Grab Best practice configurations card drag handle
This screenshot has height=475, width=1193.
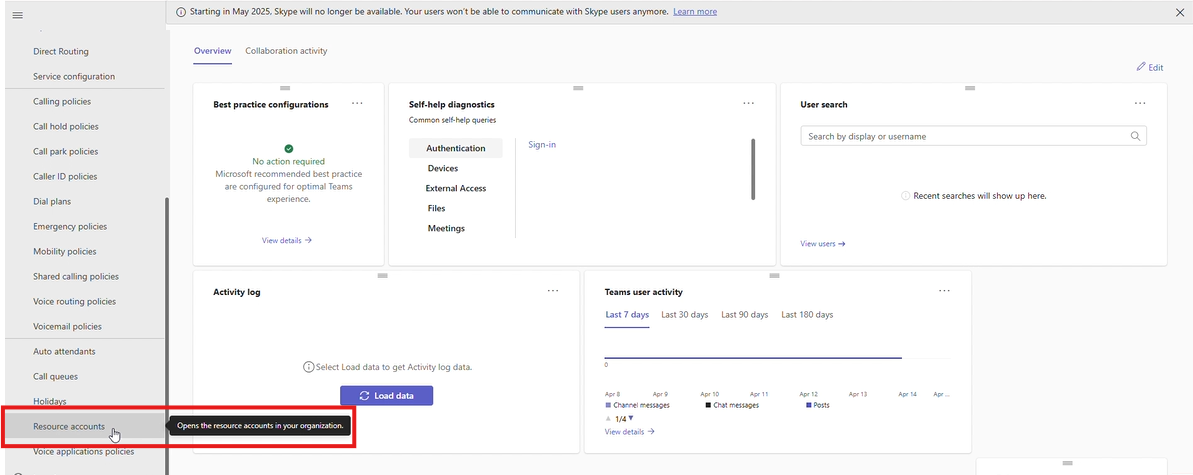(x=285, y=88)
